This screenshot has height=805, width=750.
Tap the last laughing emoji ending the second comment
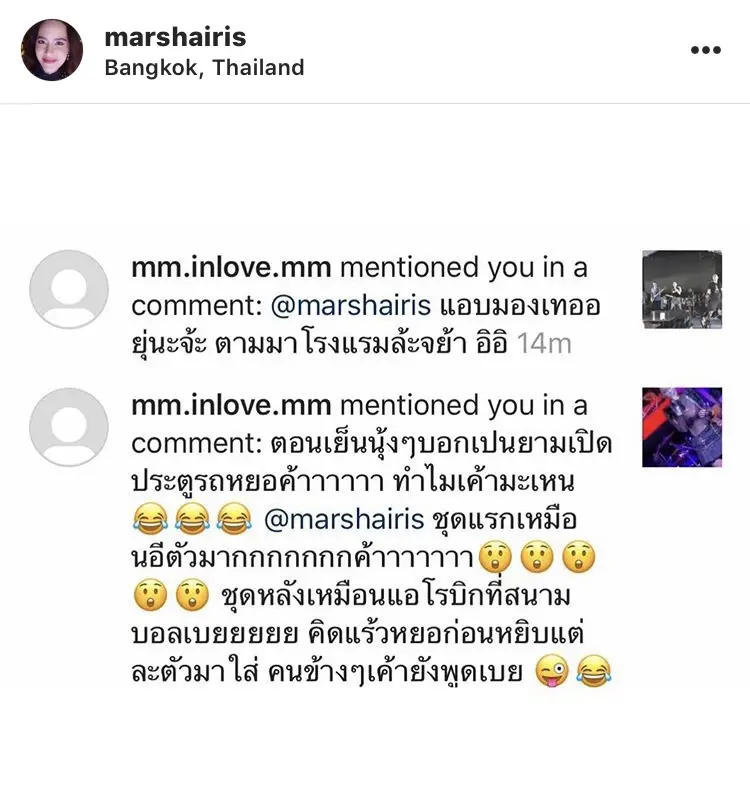click(594, 672)
